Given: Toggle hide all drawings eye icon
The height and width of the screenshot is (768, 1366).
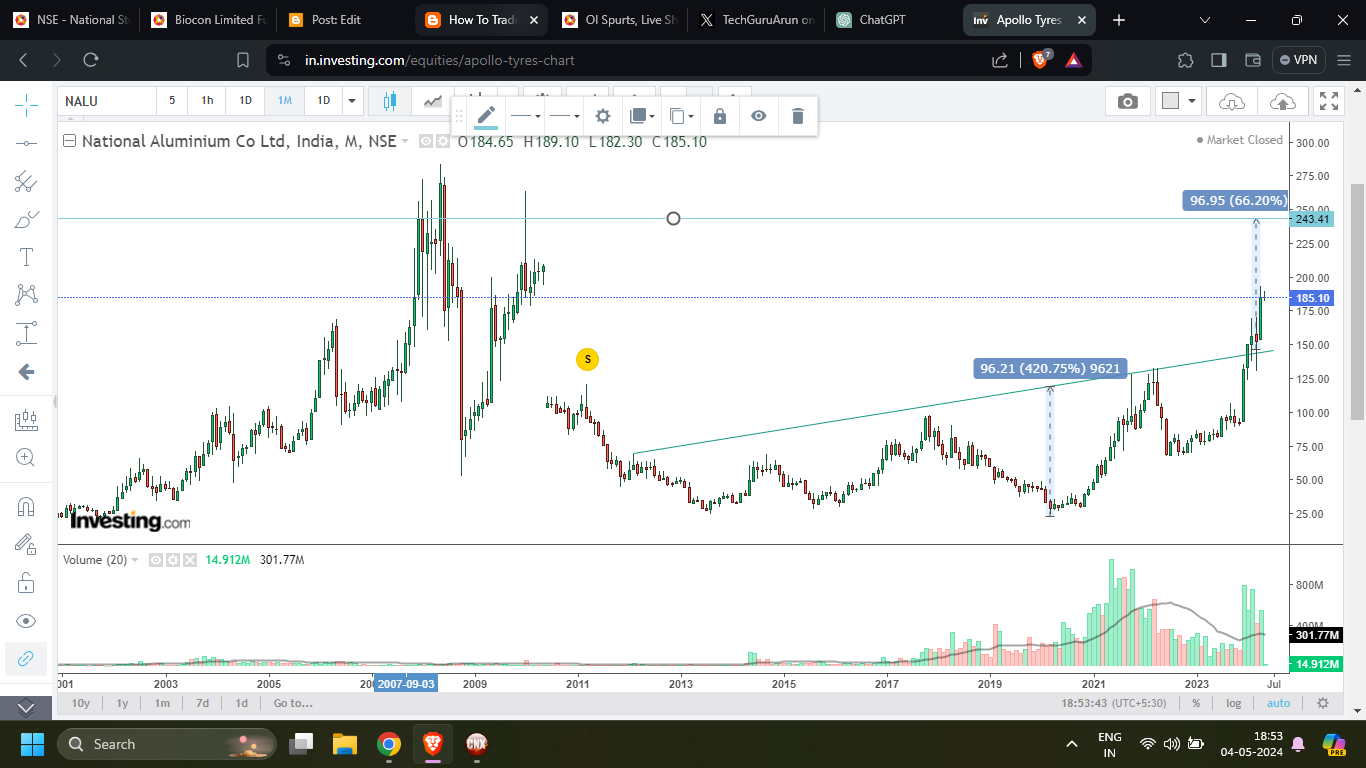Looking at the screenshot, I should (x=26, y=620).
